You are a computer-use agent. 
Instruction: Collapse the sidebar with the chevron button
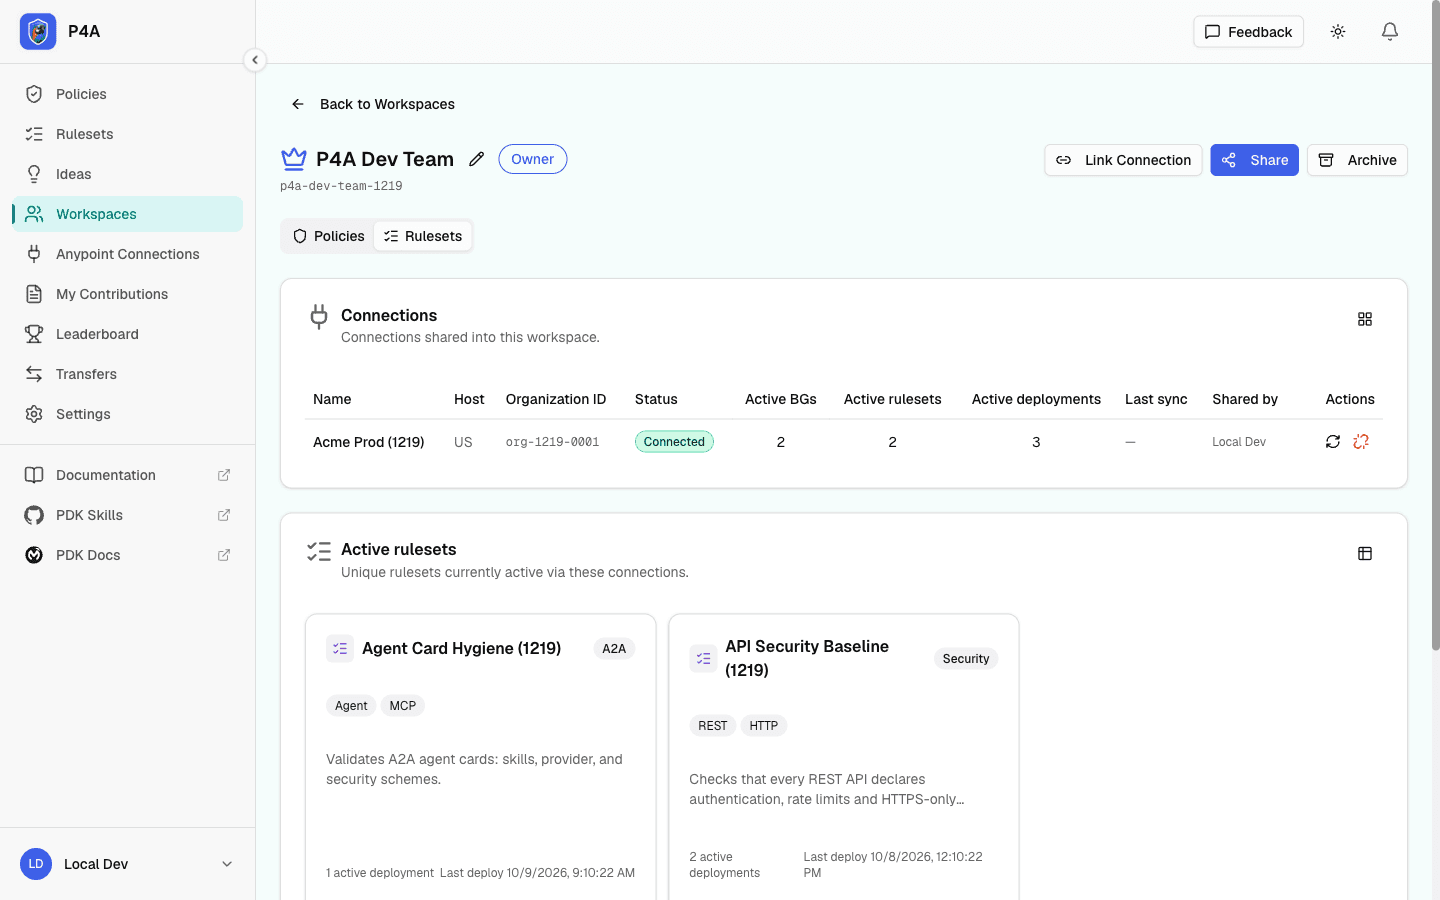(255, 60)
